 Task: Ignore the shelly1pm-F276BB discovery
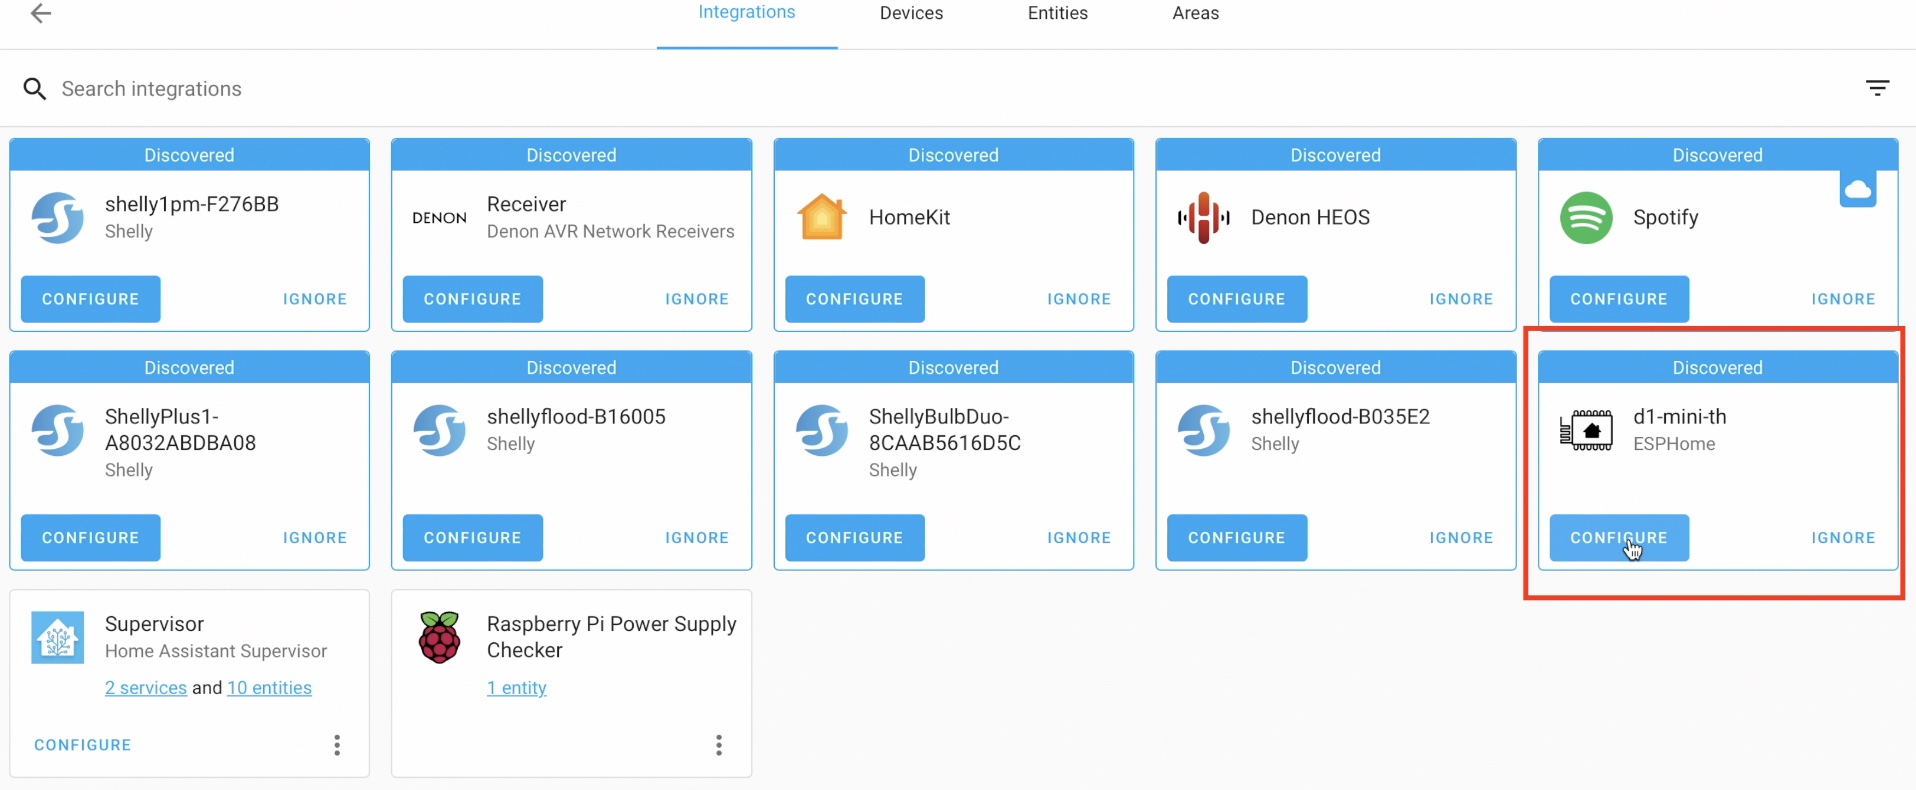[x=315, y=299]
